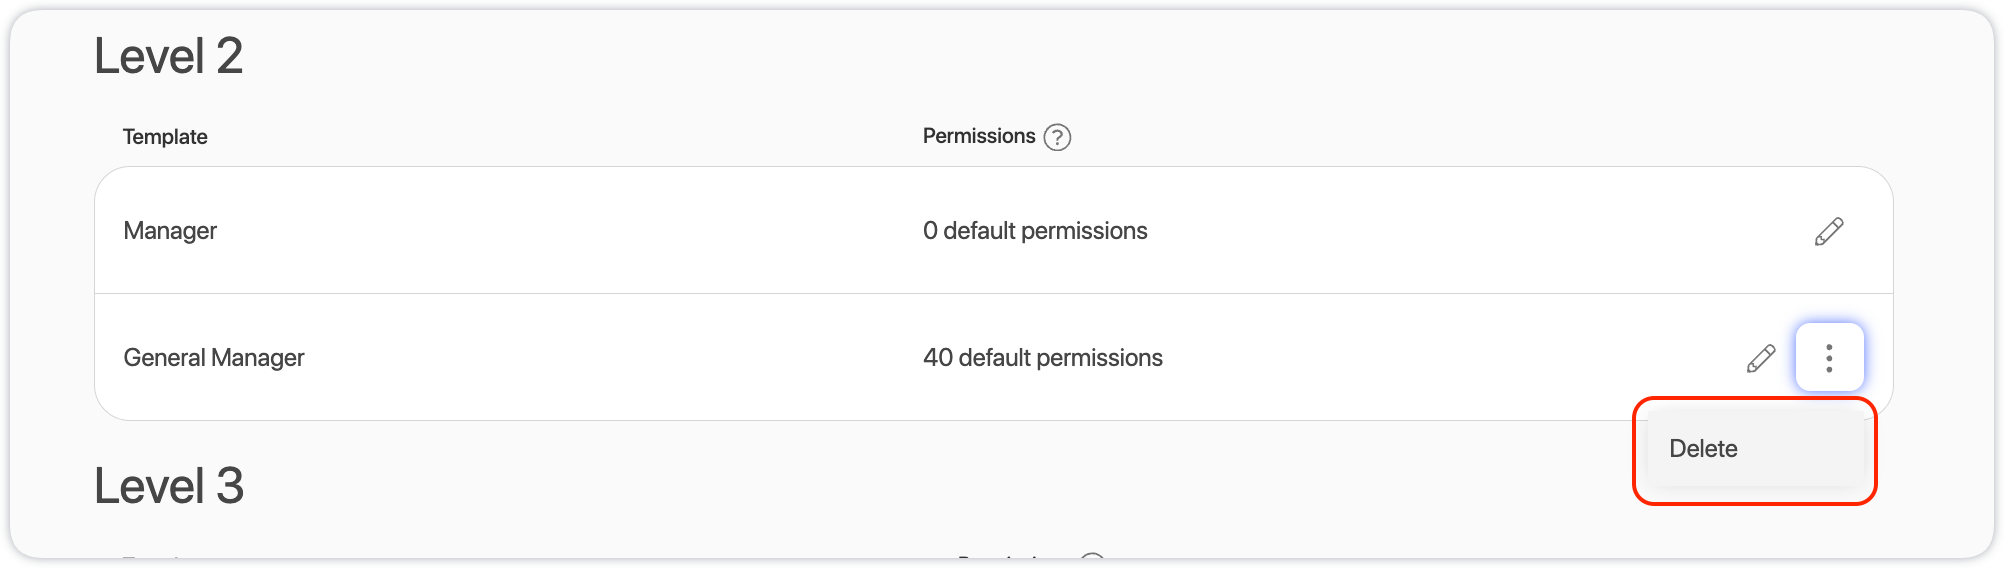Open the General Manager three-dot options menu

[1829, 358]
